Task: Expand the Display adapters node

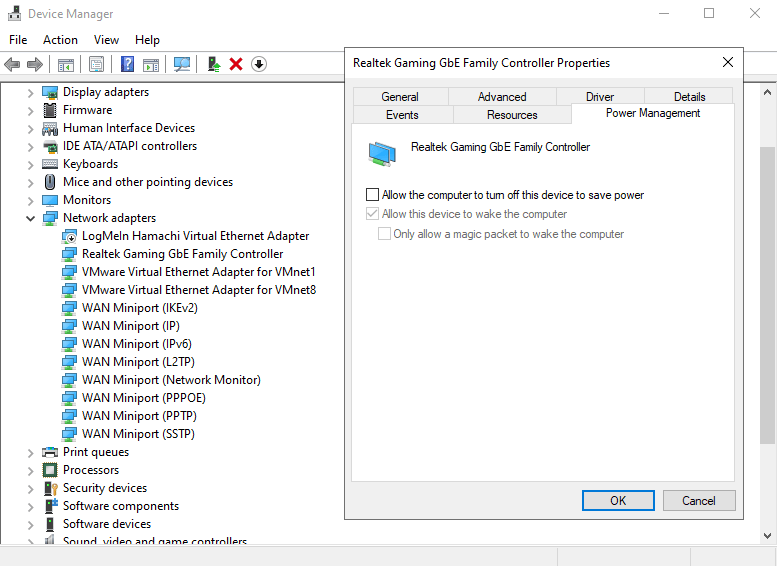Action: pos(31,93)
